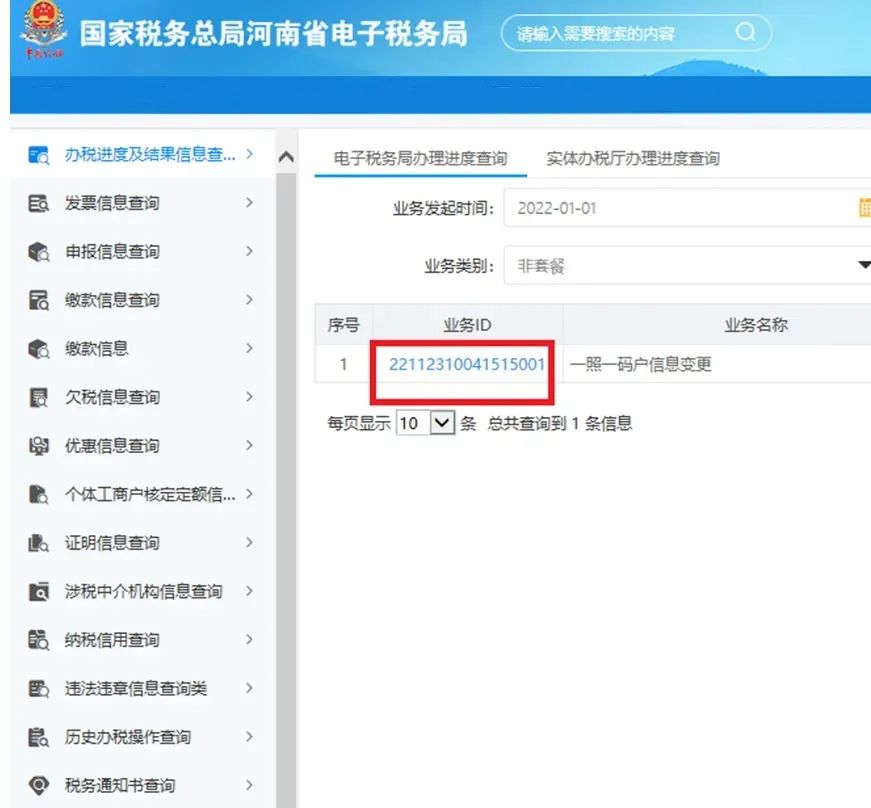Open 纳税信用查询 menu item
871x808 pixels.
143,640
